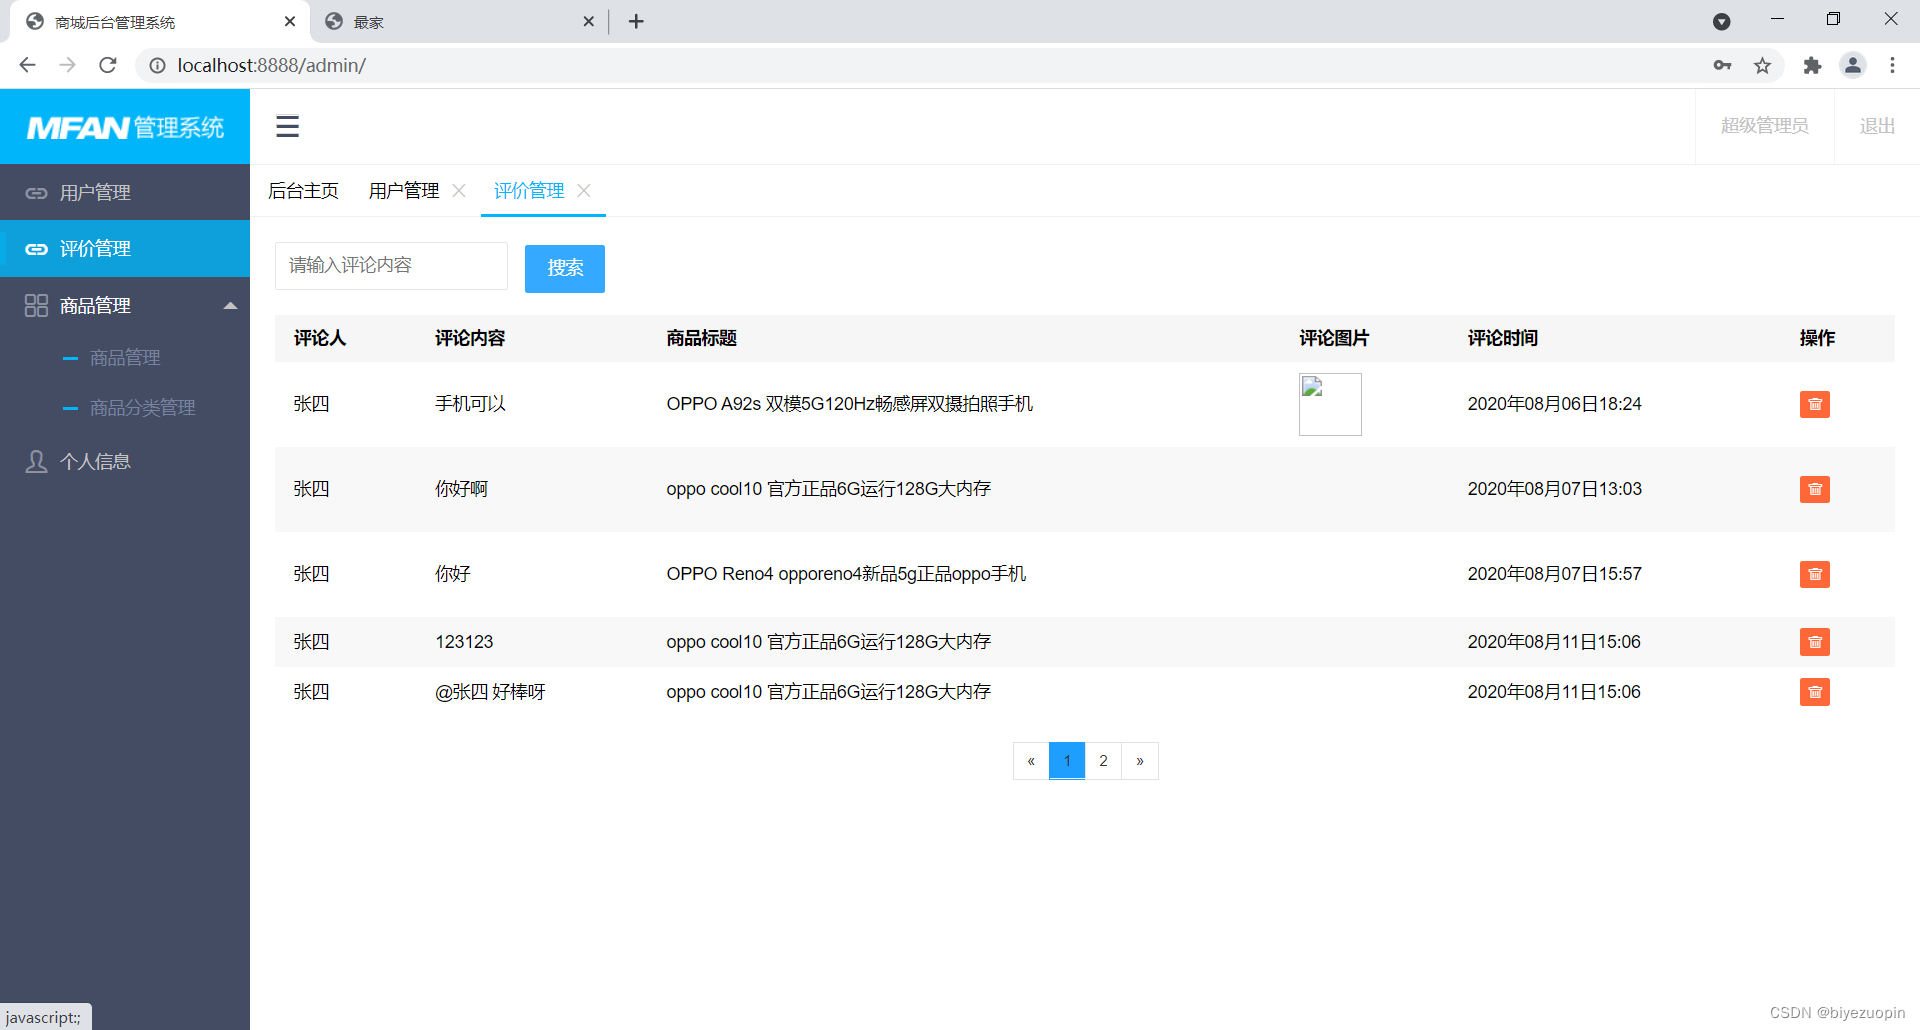Click the browser back arrow
The height and width of the screenshot is (1030, 1920).
tap(27, 65)
